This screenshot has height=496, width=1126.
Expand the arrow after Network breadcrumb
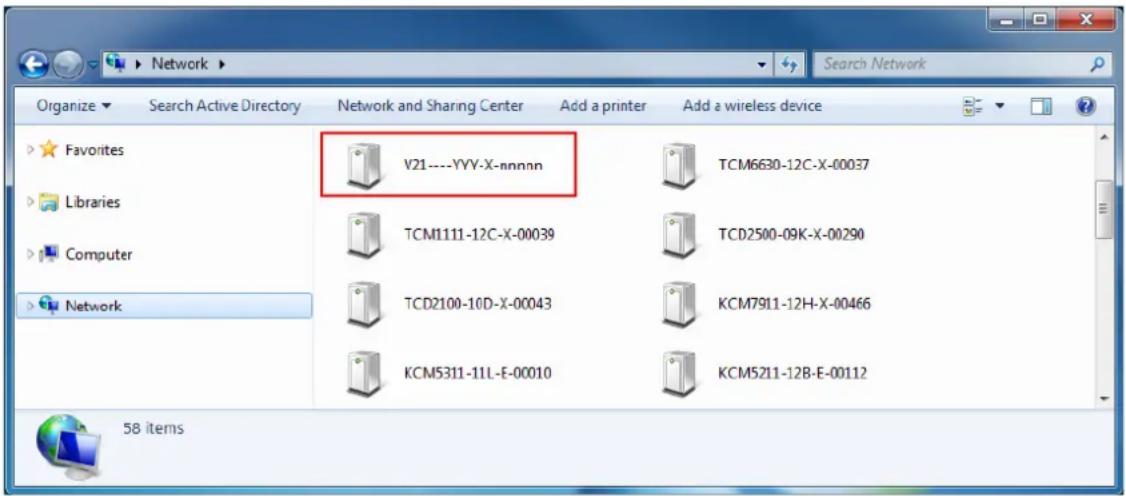click(222, 64)
